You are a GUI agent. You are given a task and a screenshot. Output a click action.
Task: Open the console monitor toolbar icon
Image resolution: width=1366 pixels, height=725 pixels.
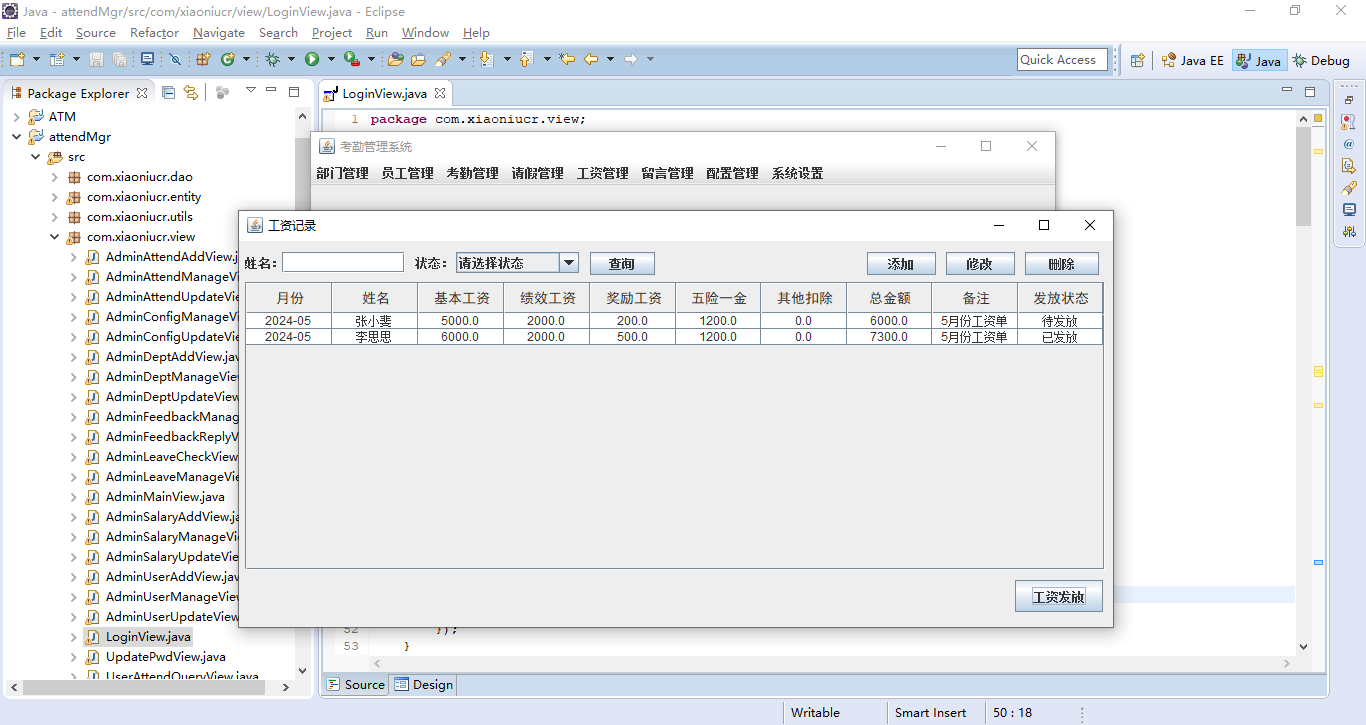tap(147, 59)
